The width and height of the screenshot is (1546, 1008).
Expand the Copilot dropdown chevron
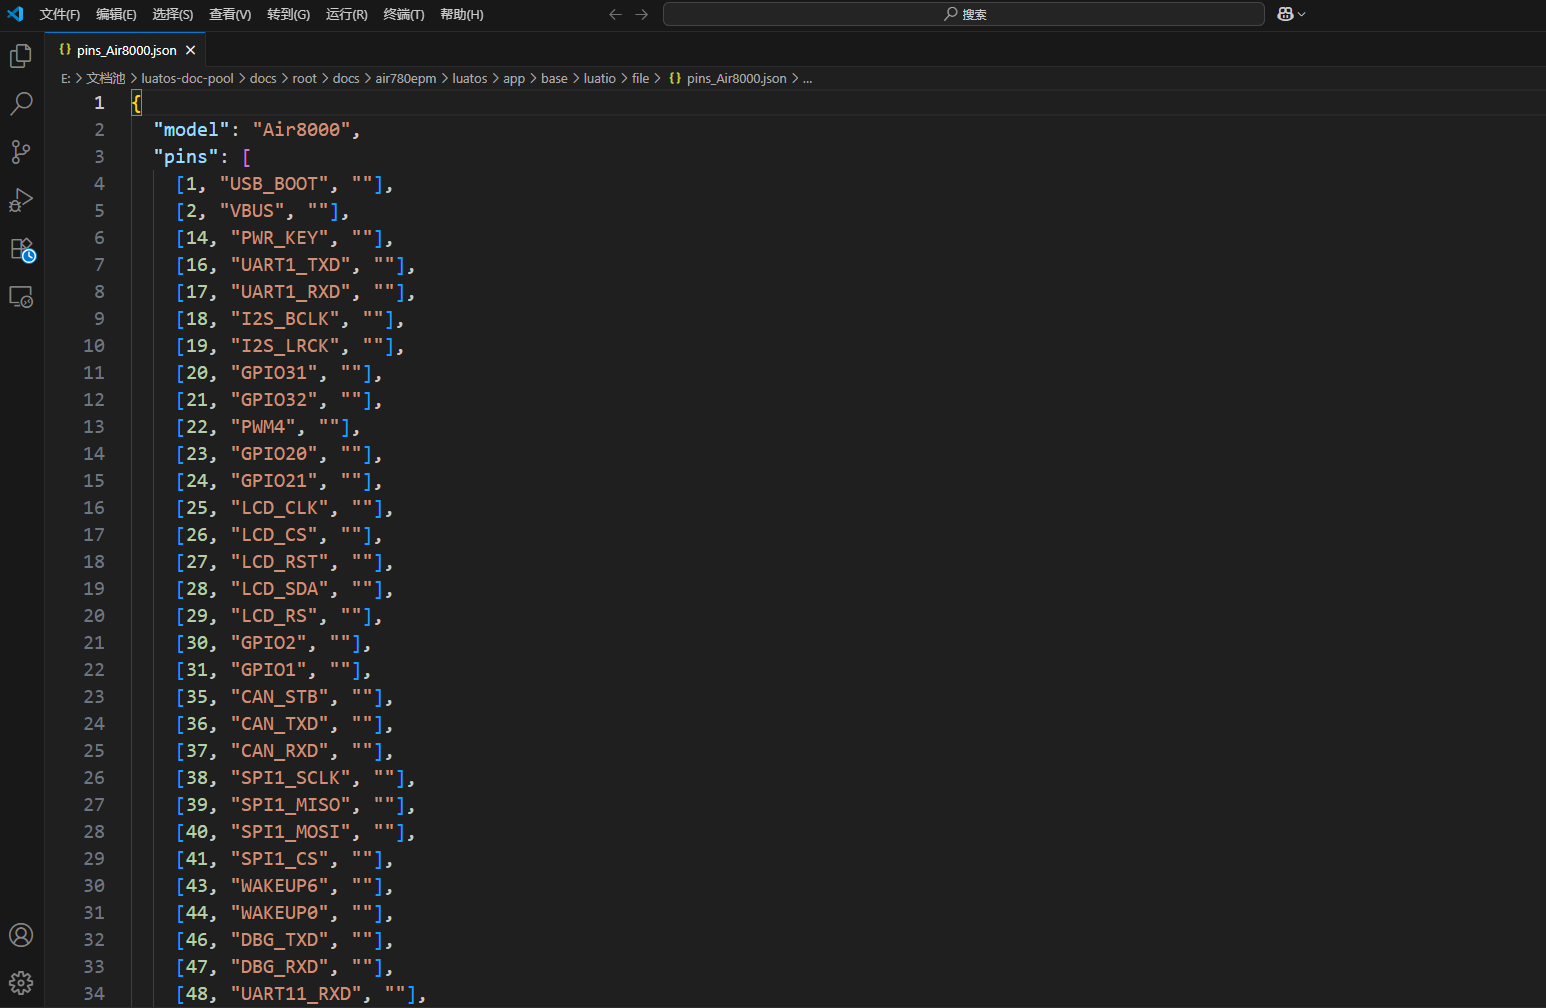tap(1302, 14)
